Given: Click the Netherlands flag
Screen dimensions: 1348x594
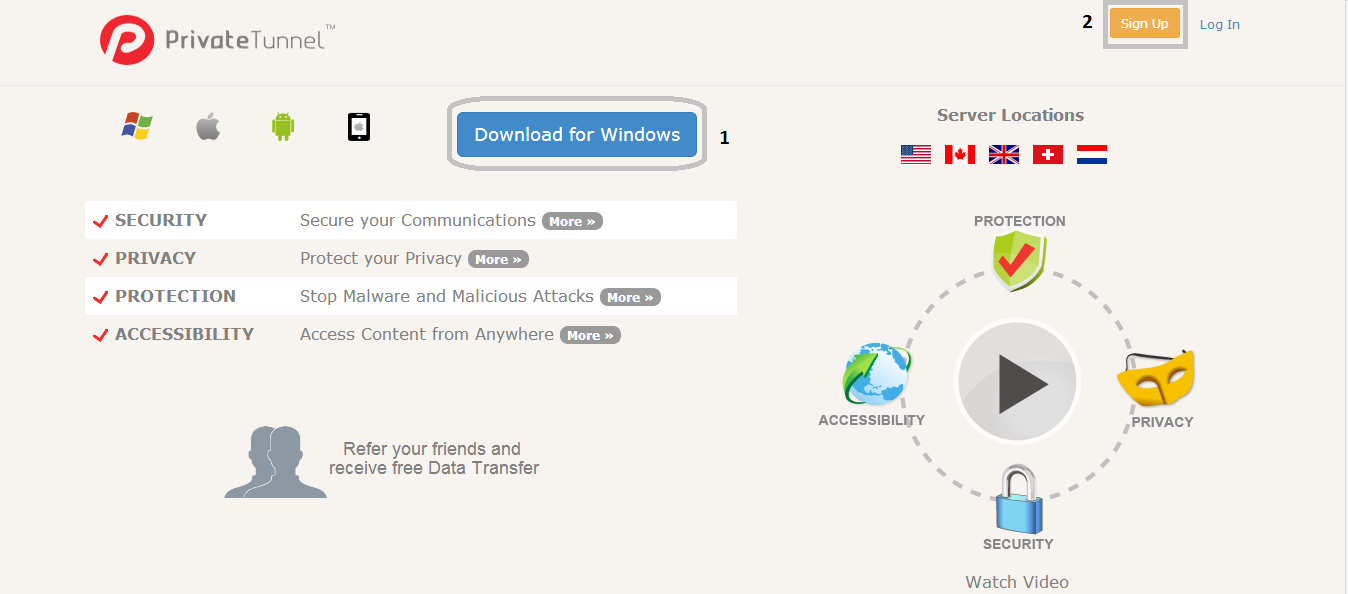Looking at the screenshot, I should coord(1092,154).
